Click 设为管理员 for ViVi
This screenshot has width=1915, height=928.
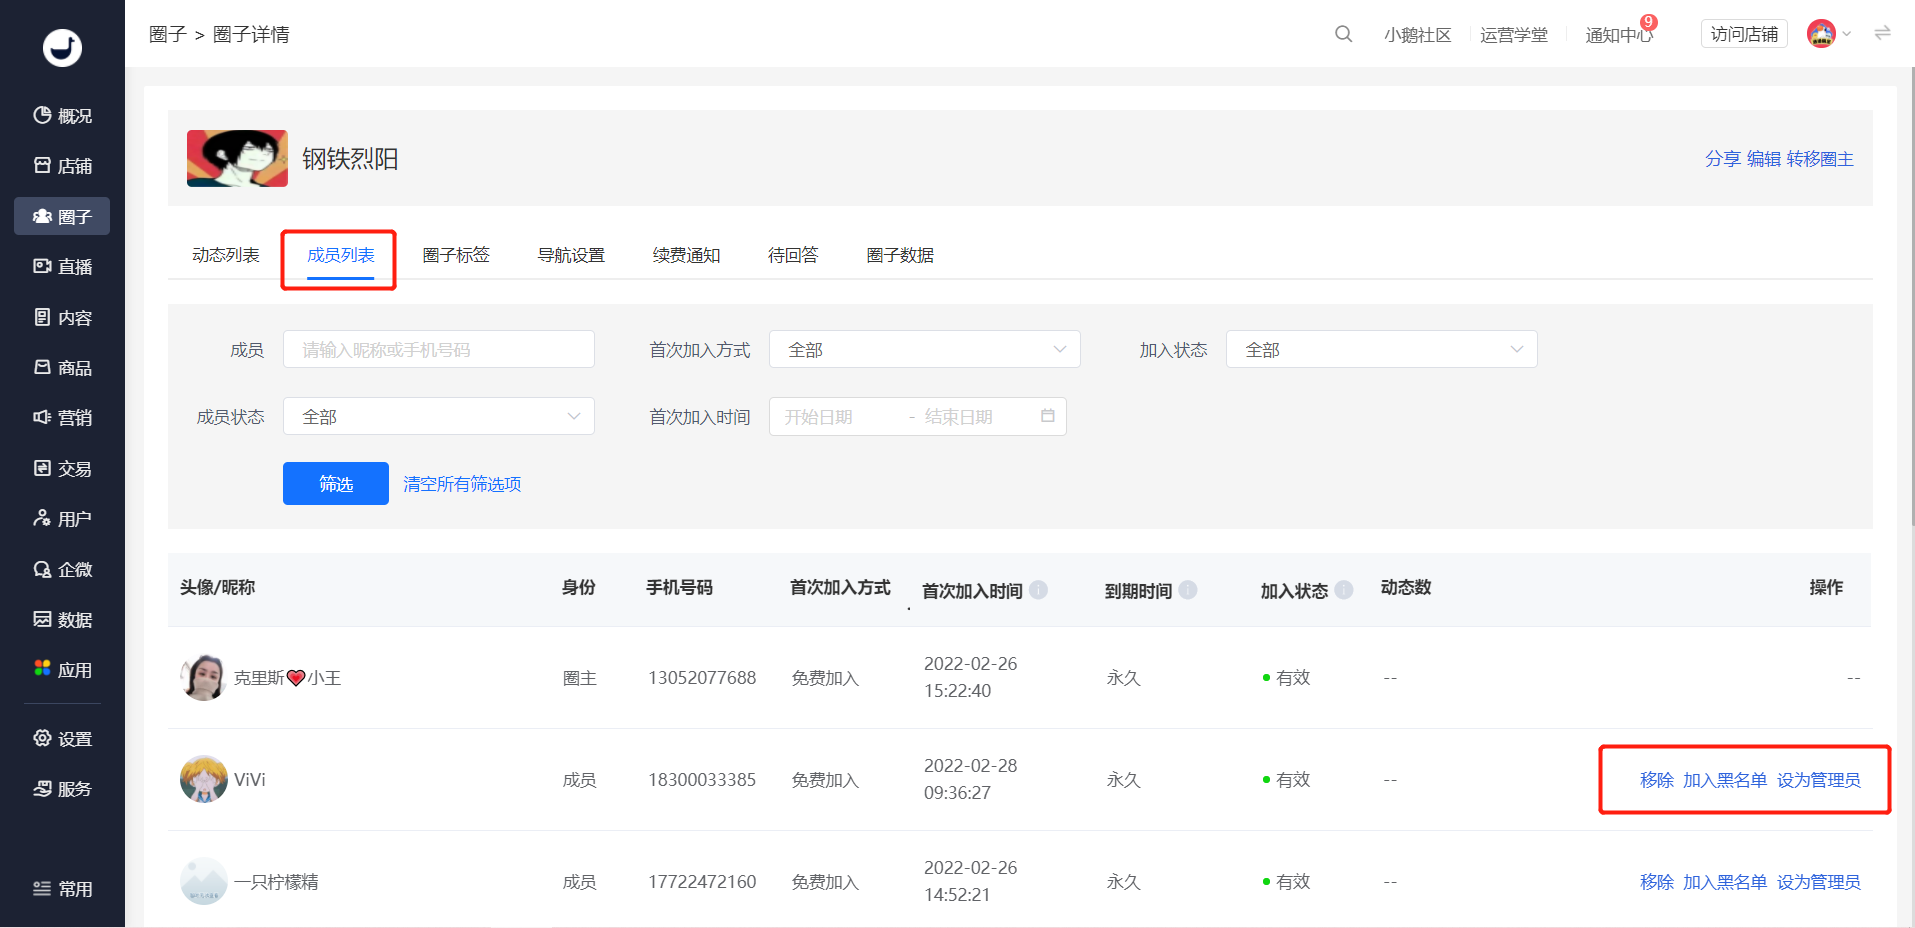[1819, 780]
